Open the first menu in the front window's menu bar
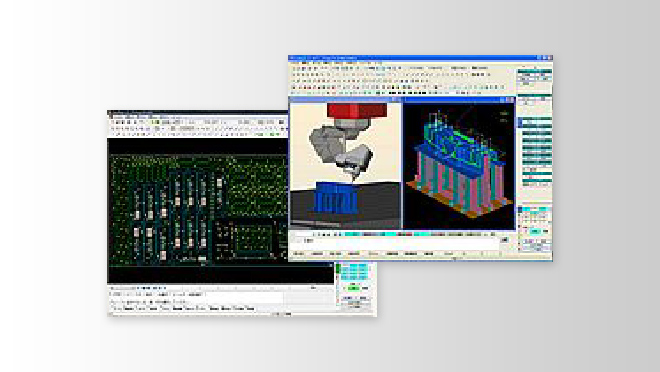 point(295,63)
